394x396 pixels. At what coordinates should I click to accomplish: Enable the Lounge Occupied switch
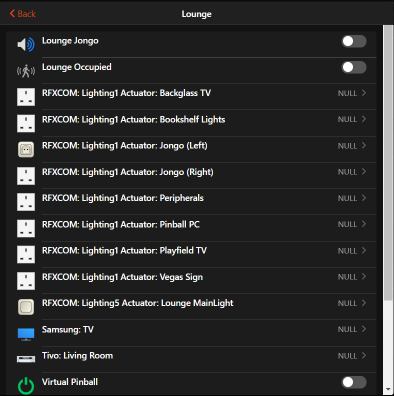[x=354, y=67]
